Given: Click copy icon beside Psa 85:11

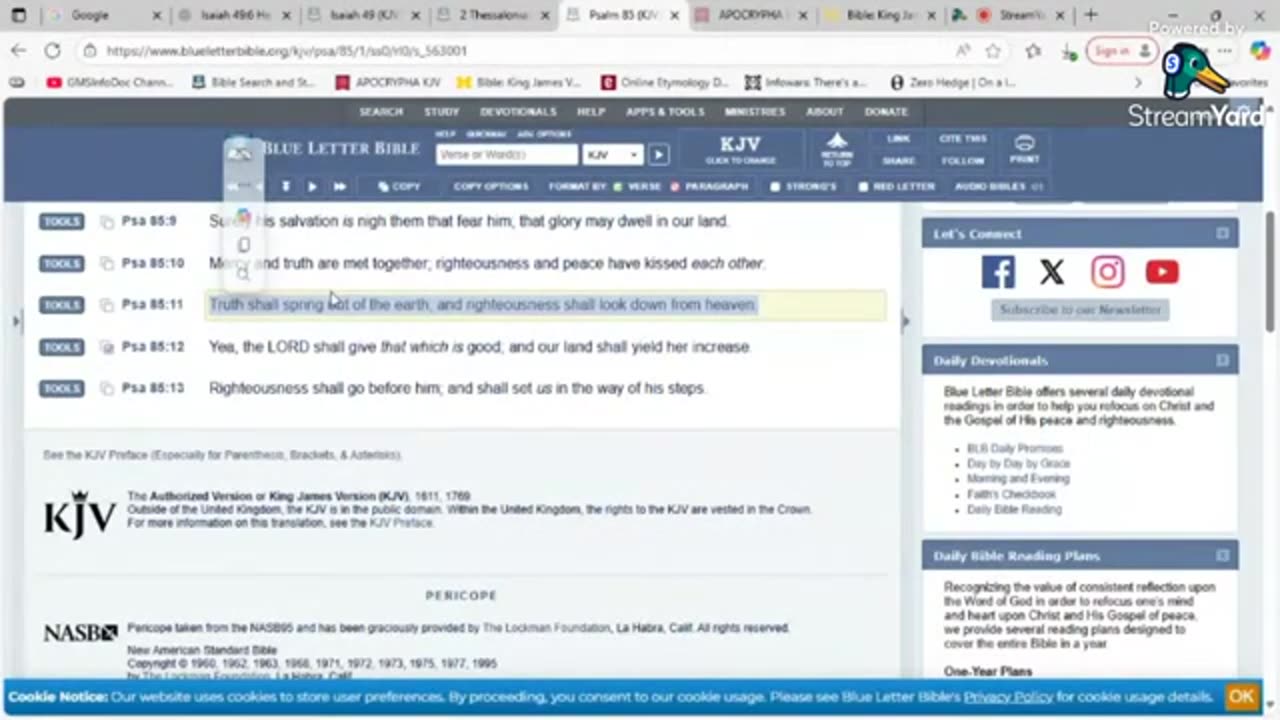Looking at the screenshot, I should tap(107, 305).
